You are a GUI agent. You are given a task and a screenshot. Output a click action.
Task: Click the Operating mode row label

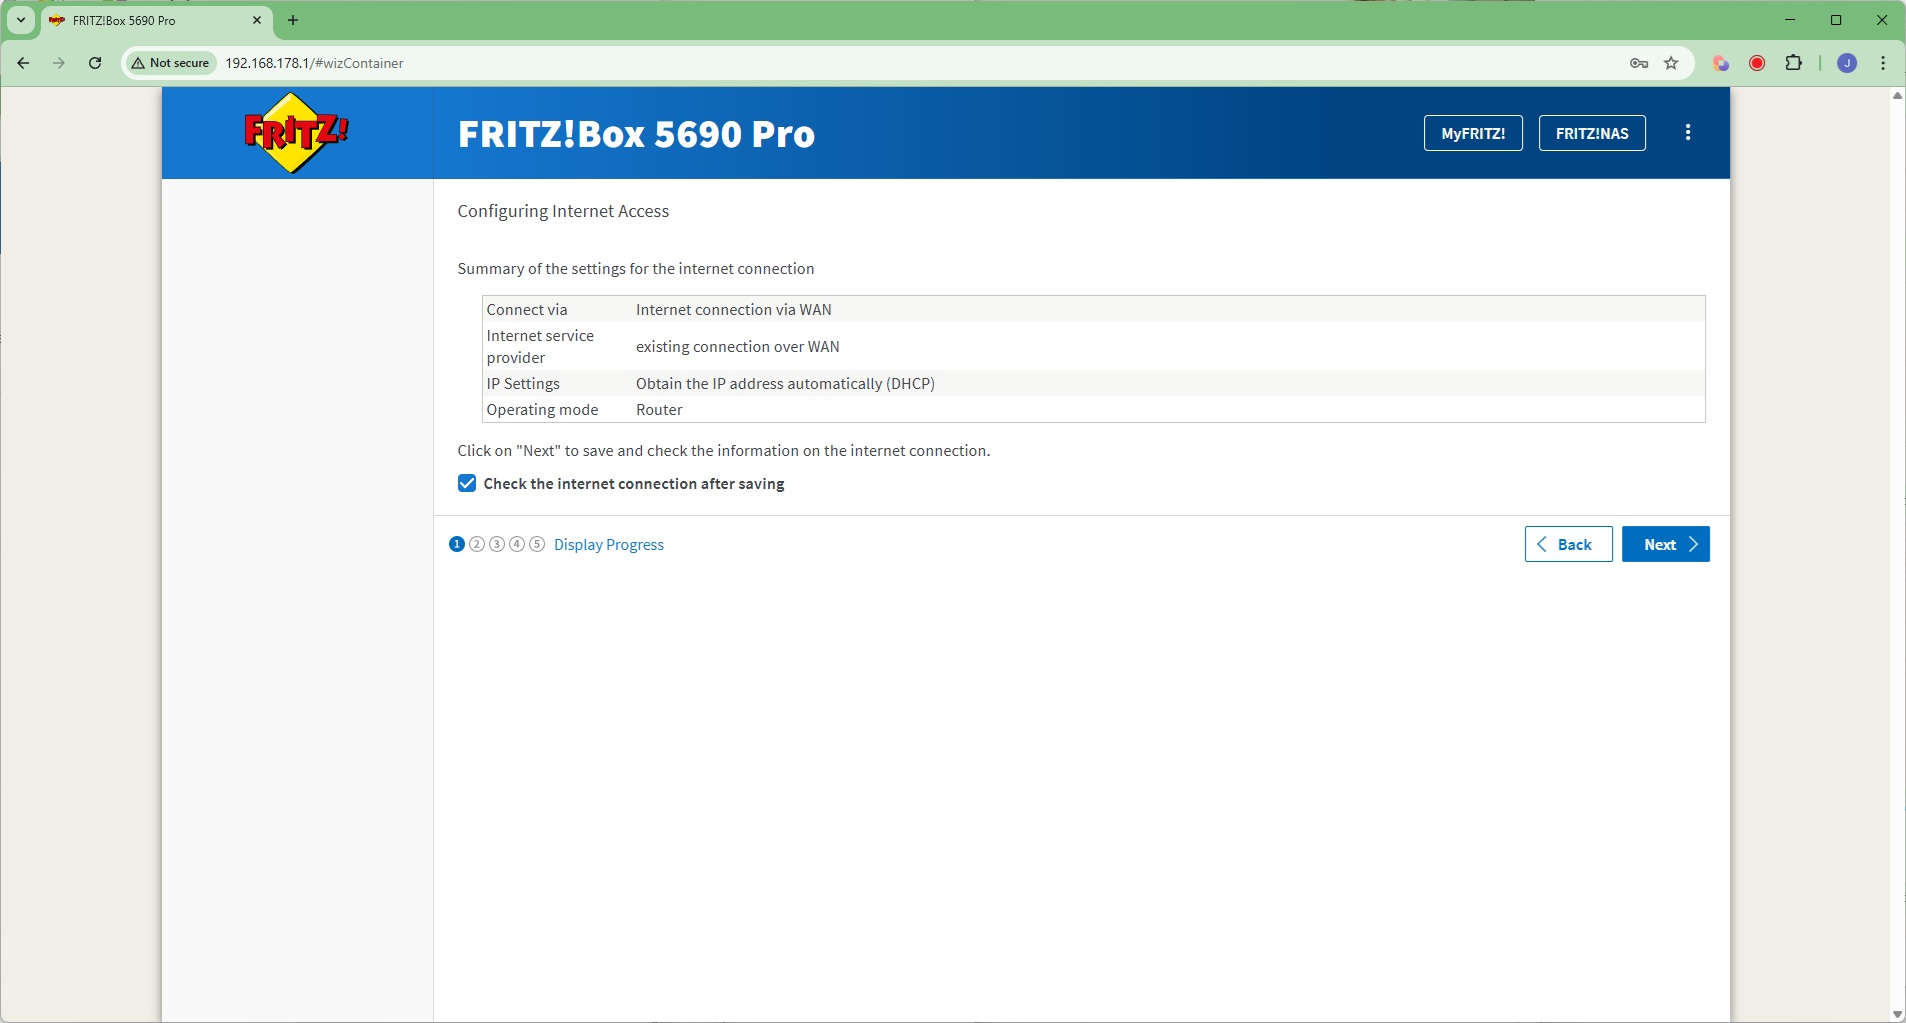[542, 410]
